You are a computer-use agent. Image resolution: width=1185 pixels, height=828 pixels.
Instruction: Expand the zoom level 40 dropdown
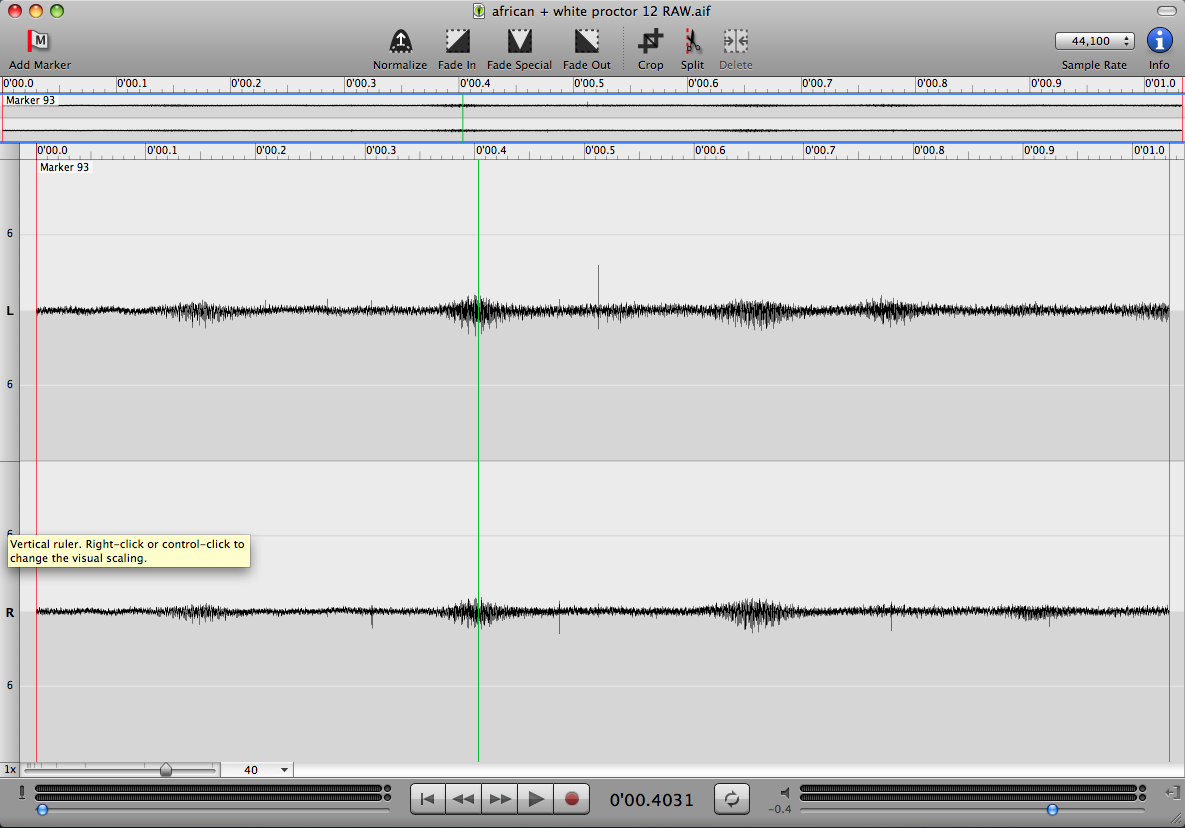[x=285, y=770]
